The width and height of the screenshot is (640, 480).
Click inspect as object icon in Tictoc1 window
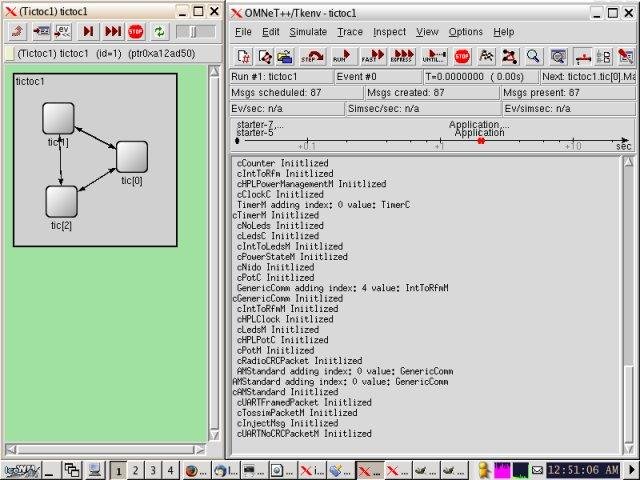pyautogui.click(x=41, y=31)
